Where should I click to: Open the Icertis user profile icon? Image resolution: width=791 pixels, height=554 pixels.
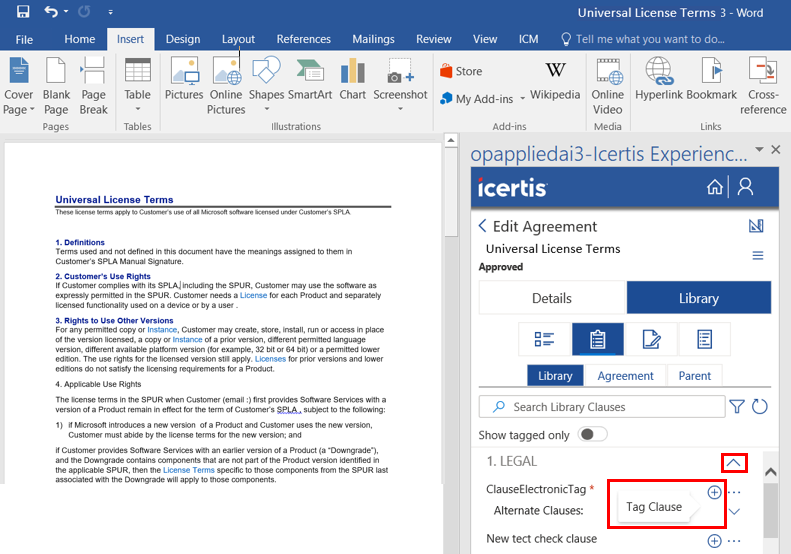tap(745, 187)
